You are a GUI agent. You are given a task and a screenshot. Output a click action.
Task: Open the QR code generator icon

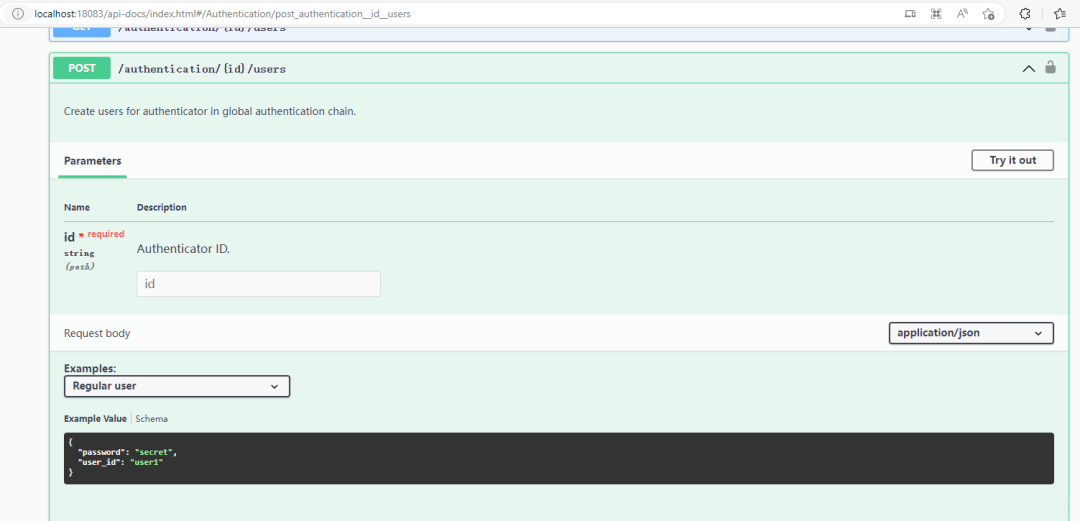point(936,14)
